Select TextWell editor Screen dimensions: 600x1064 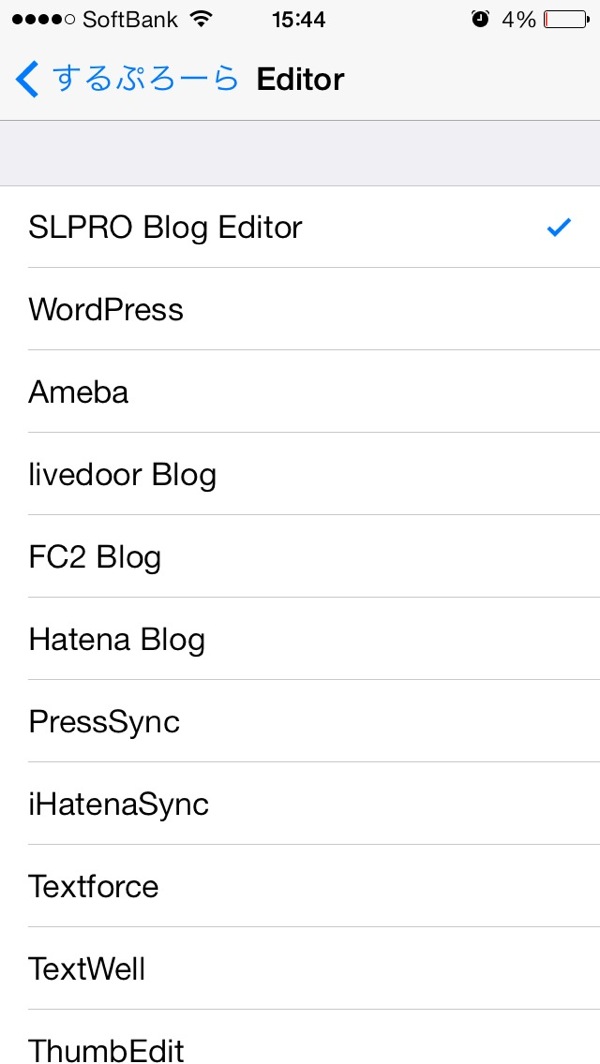click(x=300, y=968)
